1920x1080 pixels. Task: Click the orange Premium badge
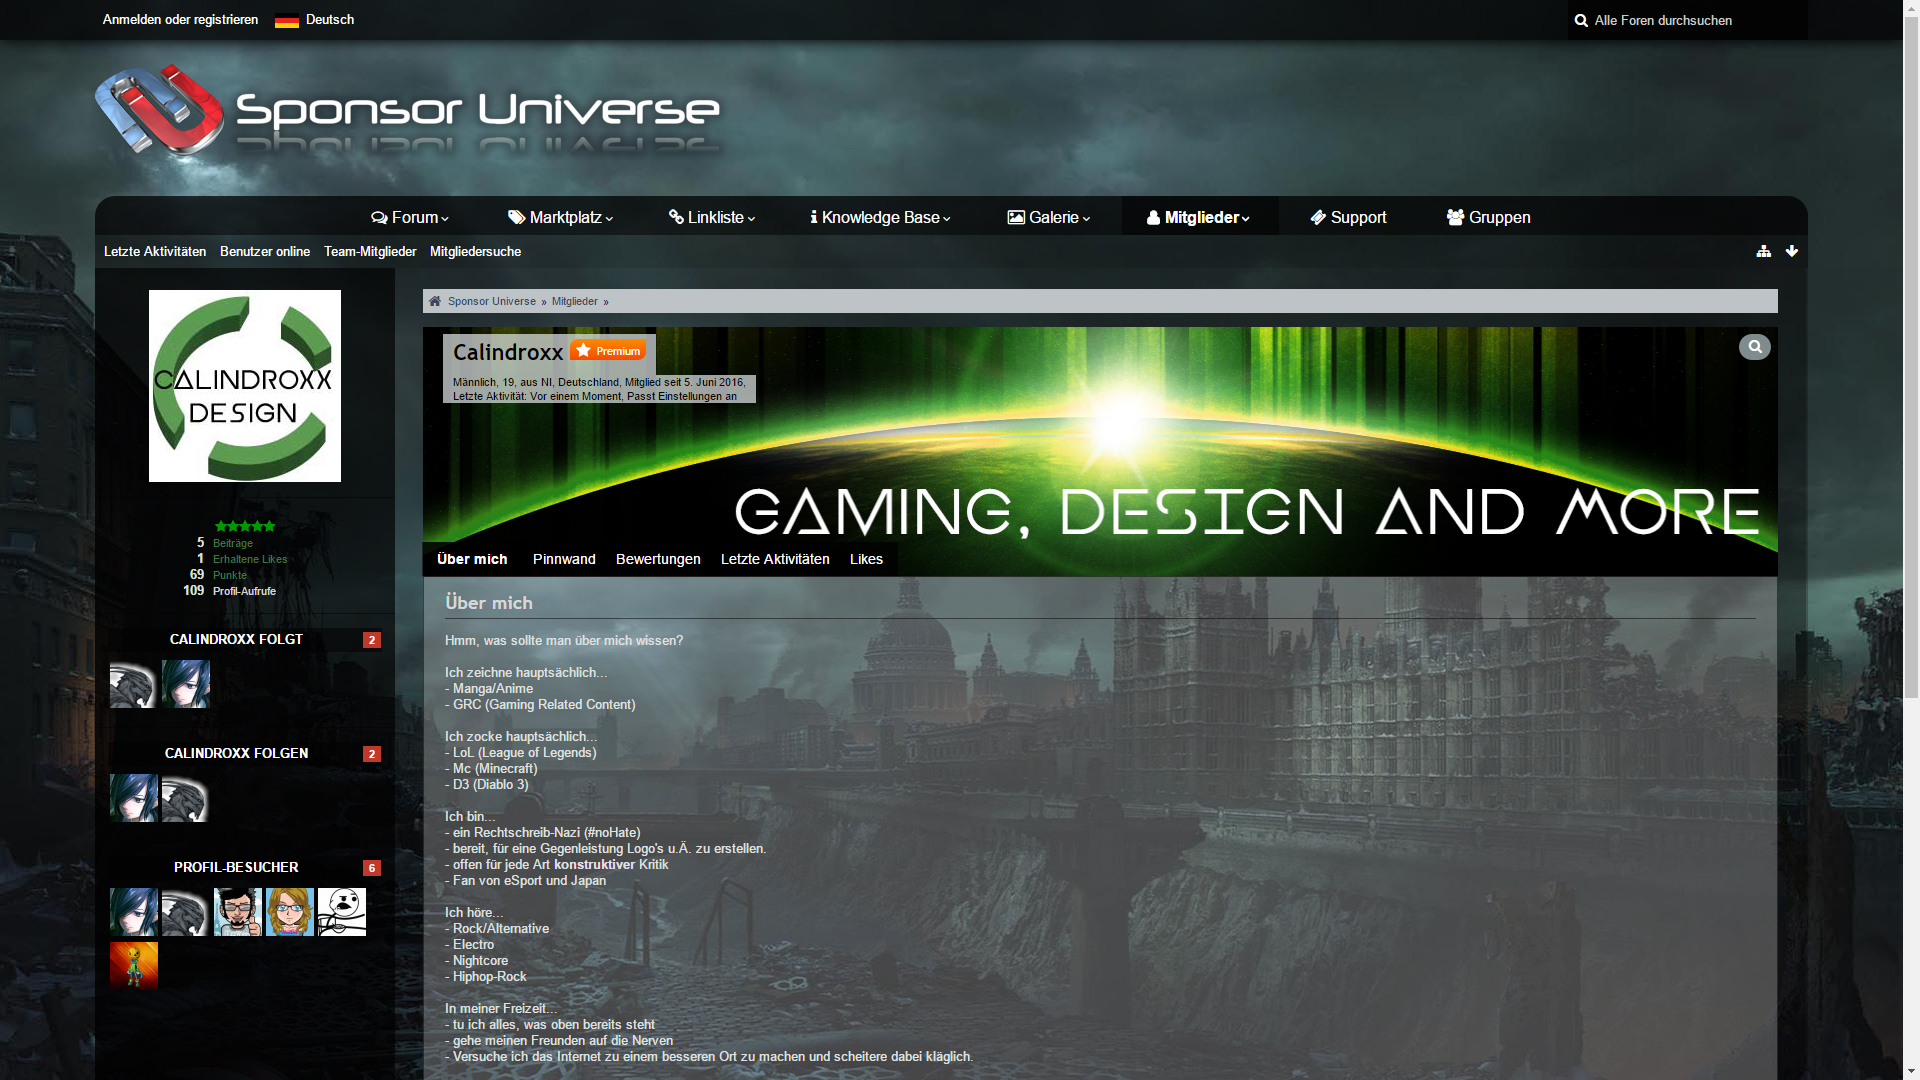[x=608, y=351]
